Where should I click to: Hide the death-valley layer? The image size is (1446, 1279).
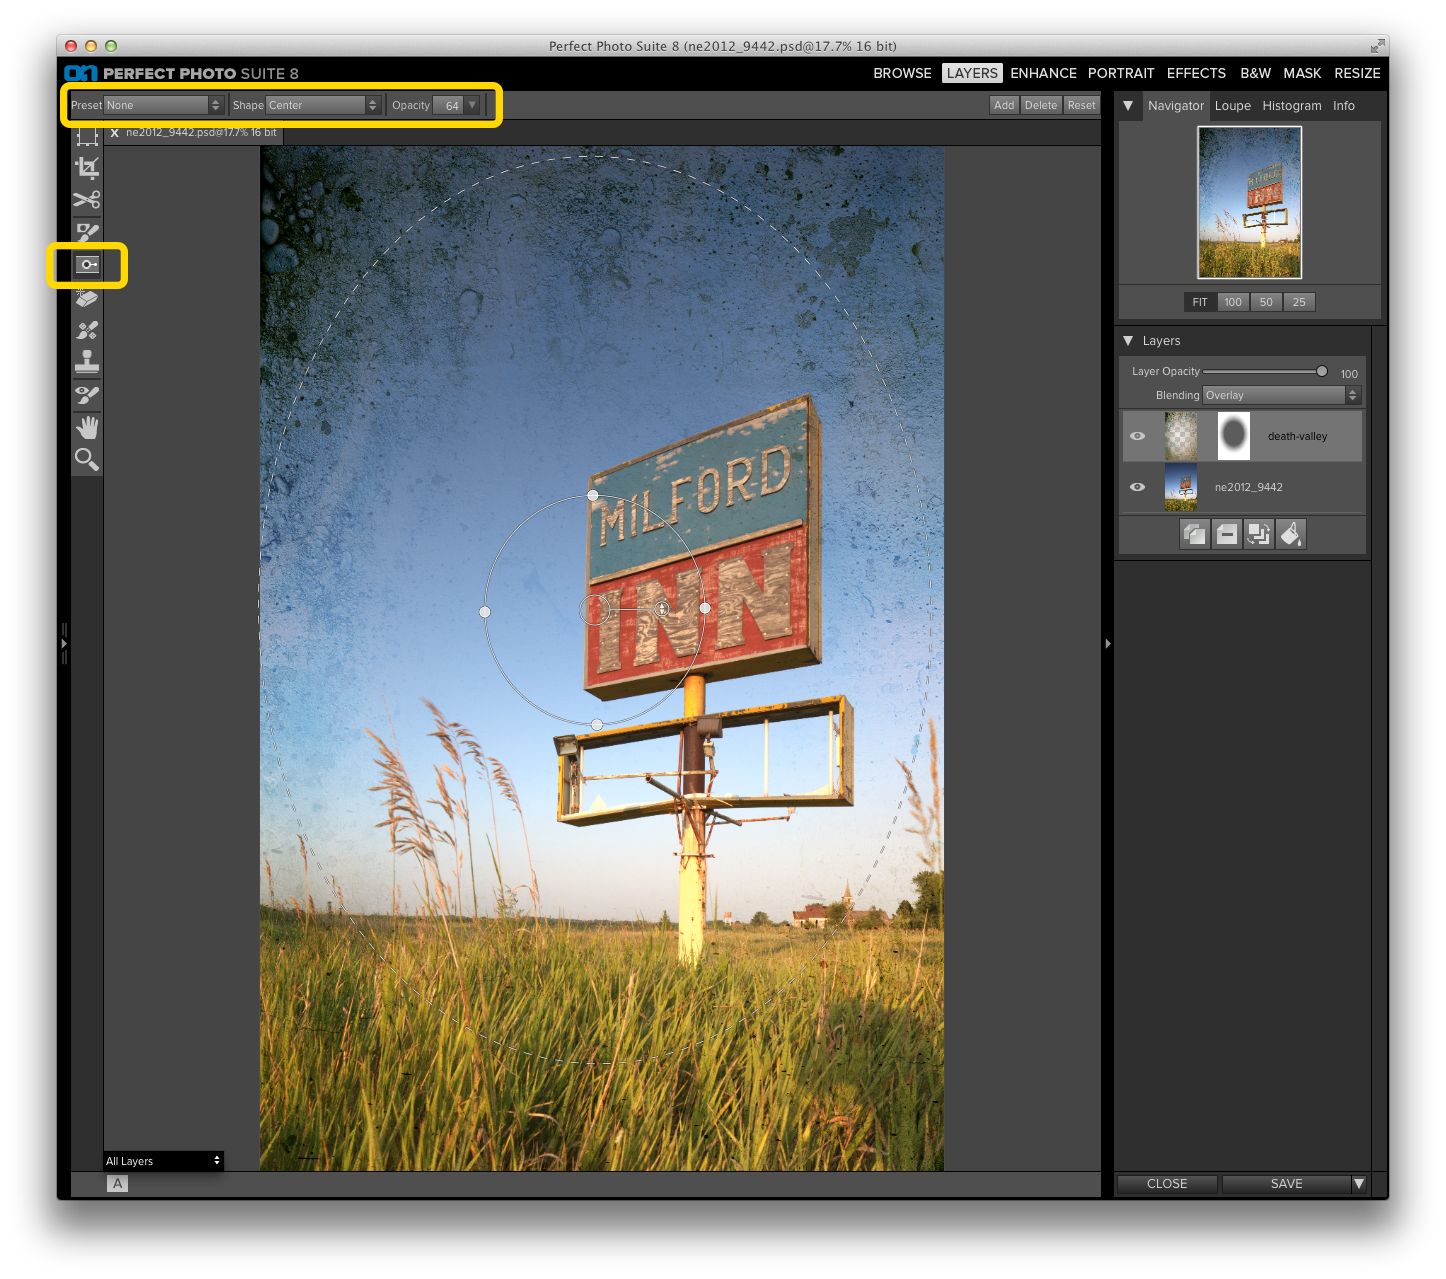1138,436
